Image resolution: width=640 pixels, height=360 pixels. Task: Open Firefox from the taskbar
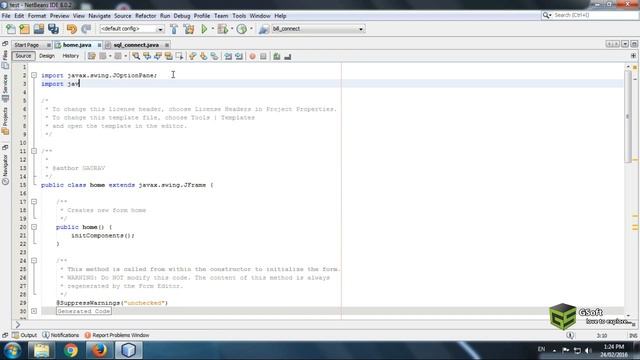99,350
